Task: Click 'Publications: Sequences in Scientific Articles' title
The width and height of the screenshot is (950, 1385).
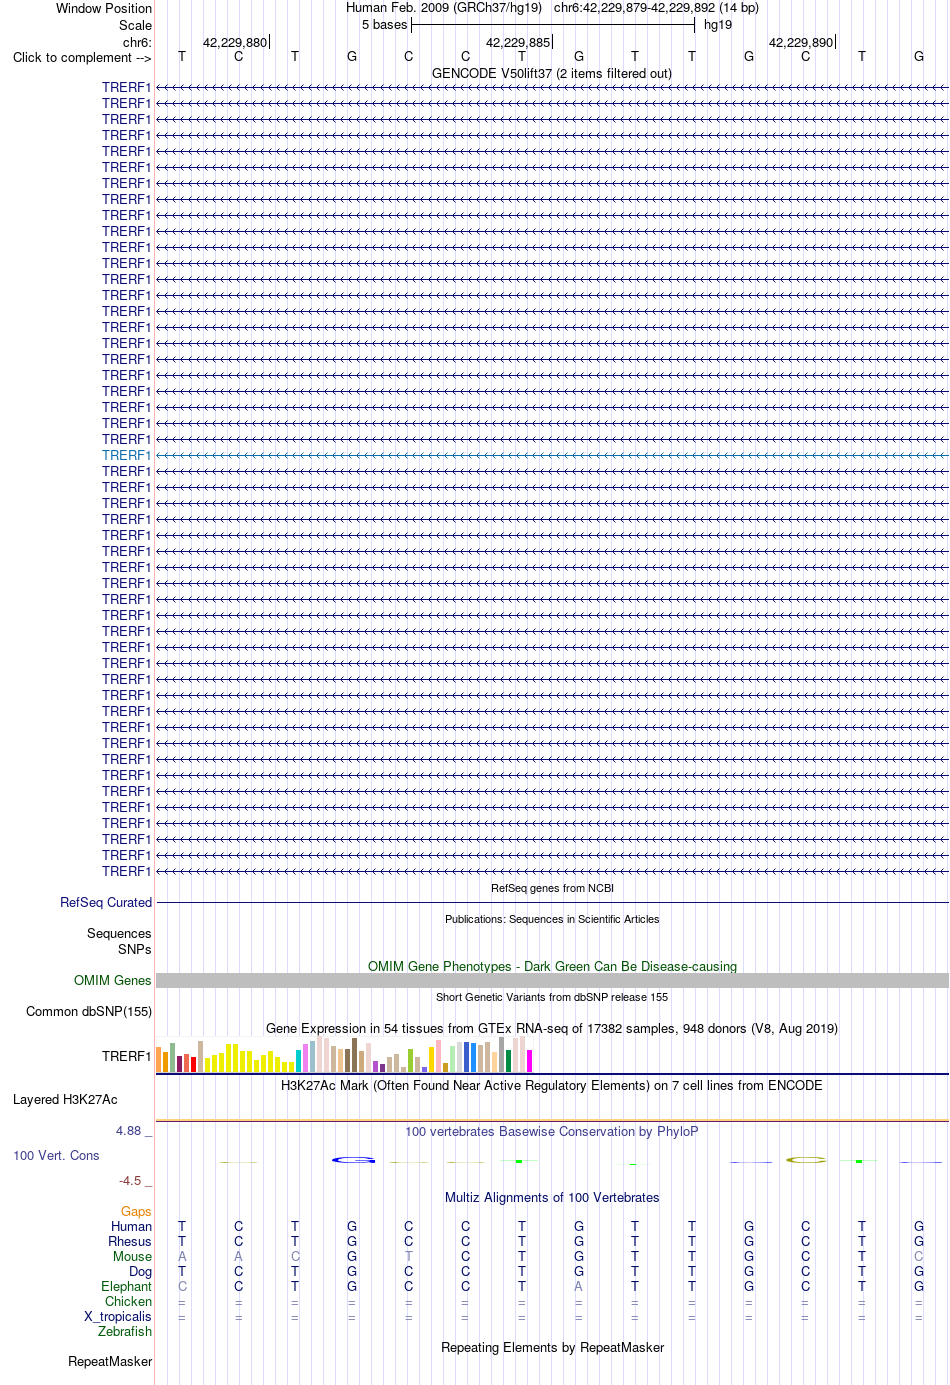Action: (x=552, y=919)
